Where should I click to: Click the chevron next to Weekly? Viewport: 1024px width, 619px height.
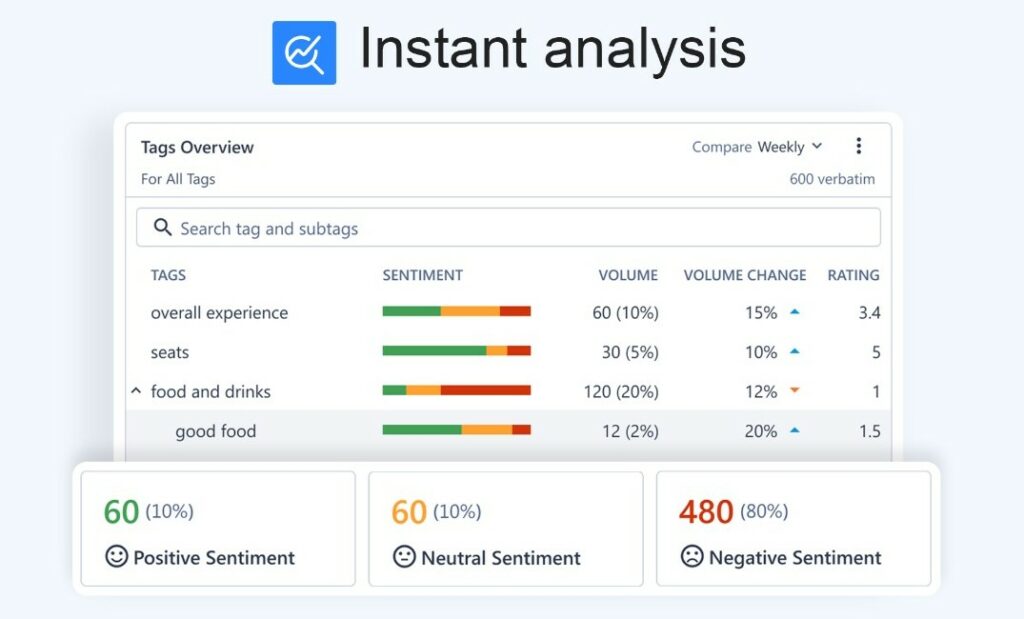818,146
